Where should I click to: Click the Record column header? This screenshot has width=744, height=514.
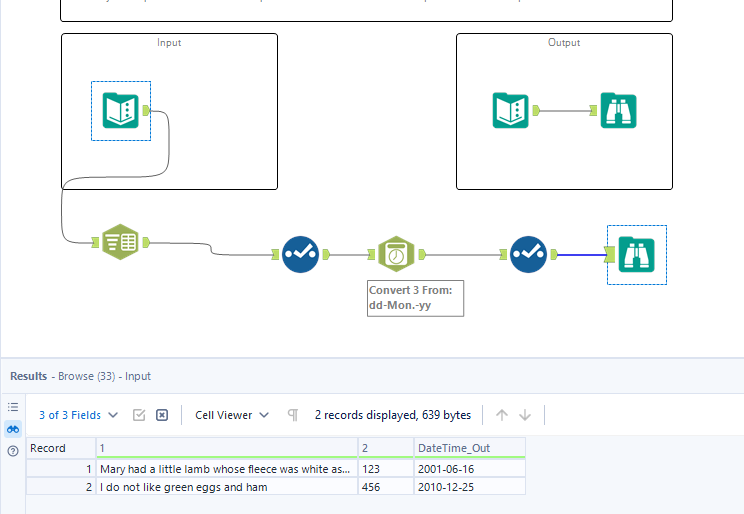pos(61,448)
